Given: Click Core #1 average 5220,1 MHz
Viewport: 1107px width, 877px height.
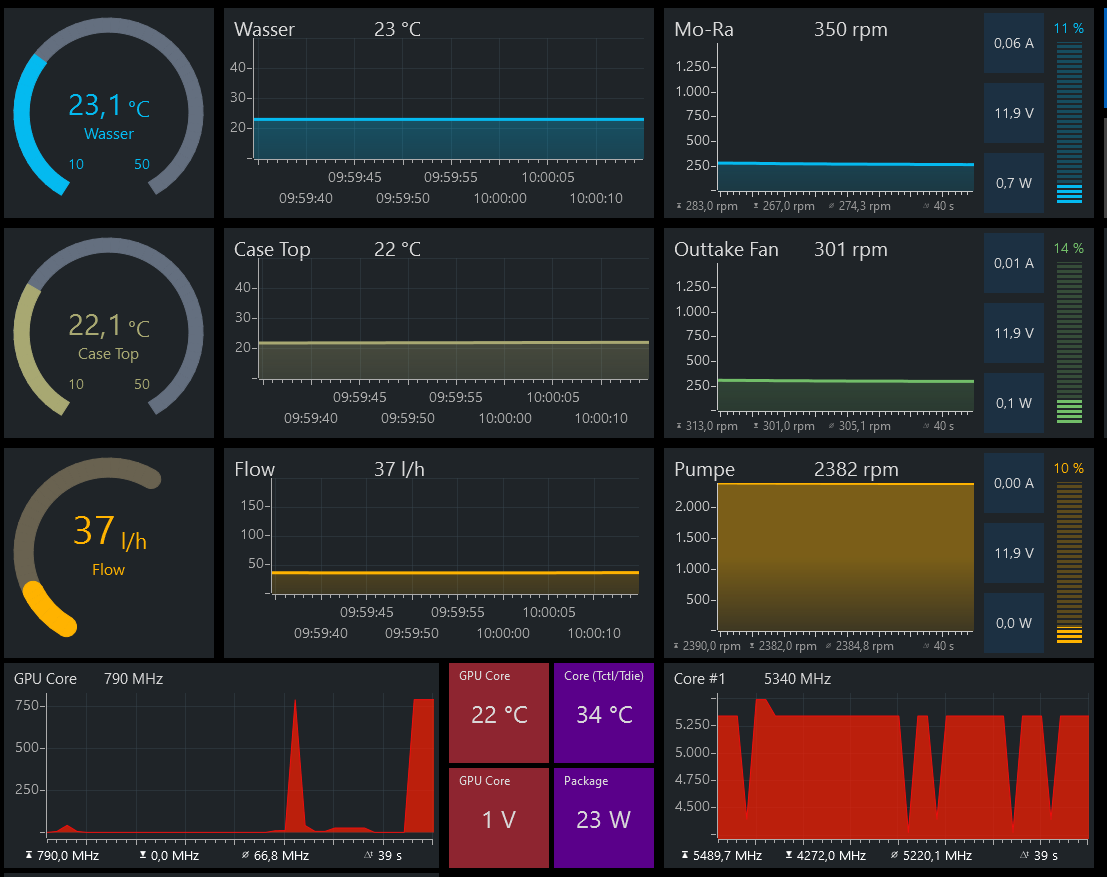Looking at the screenshot, I should (x=931, y=856).
